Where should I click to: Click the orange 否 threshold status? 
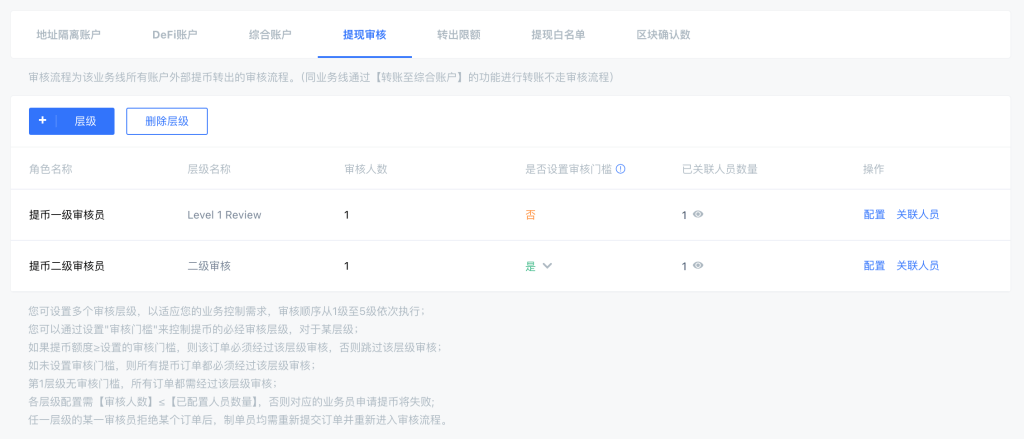[530, 214]
